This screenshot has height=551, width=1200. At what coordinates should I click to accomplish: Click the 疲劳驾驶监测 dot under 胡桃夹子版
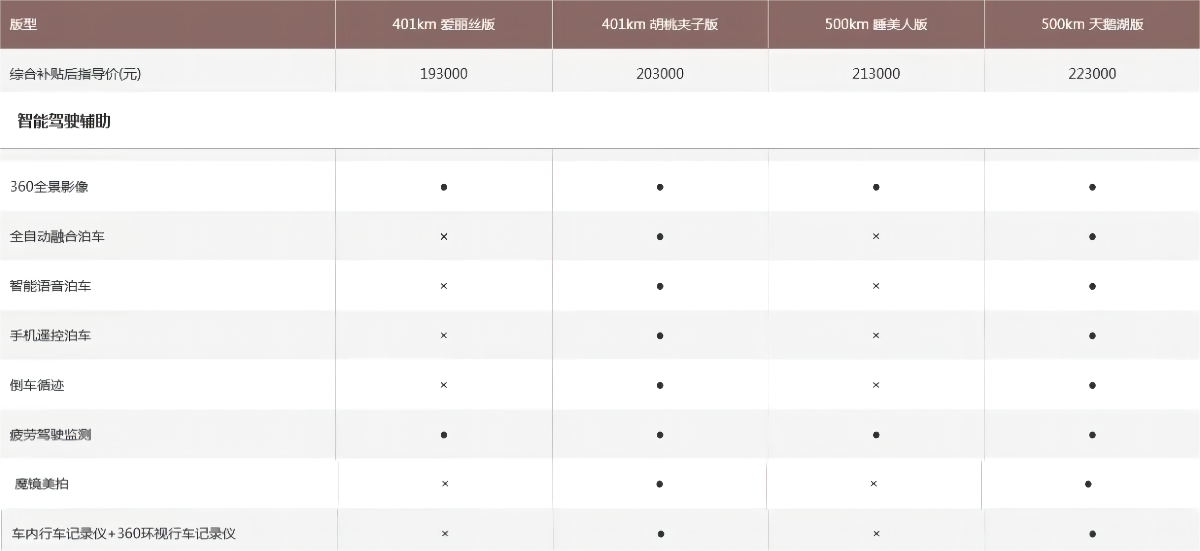coord(660,435)
